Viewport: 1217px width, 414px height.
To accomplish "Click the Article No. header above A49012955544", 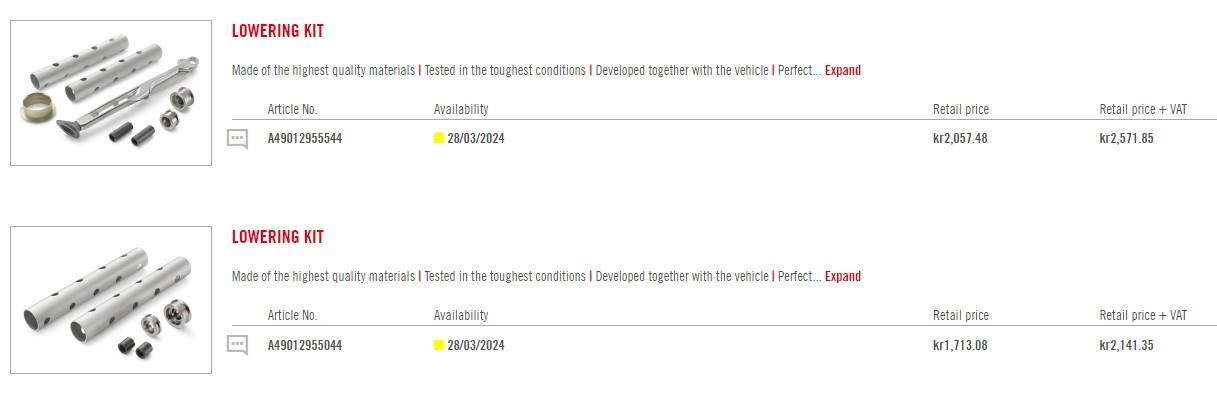I will 292,110.
